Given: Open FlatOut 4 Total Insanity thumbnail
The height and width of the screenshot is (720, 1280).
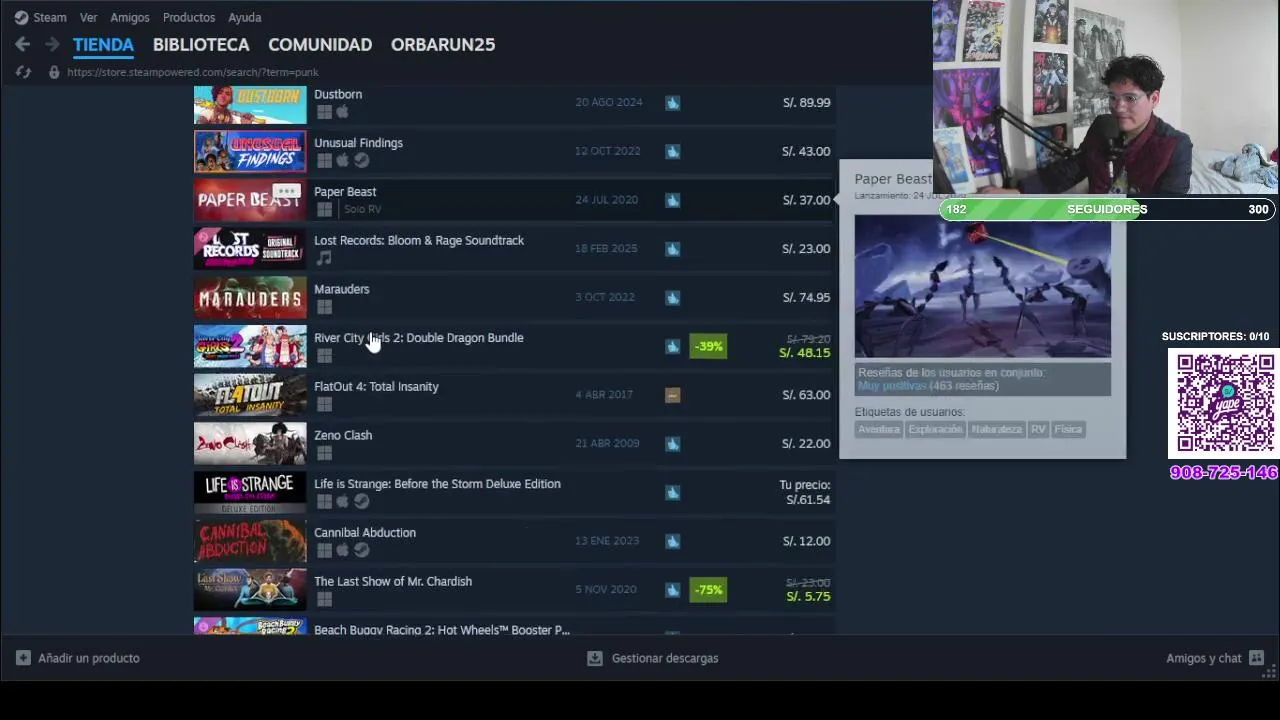Looking at the screenshot, I should (x=250, y=394).
